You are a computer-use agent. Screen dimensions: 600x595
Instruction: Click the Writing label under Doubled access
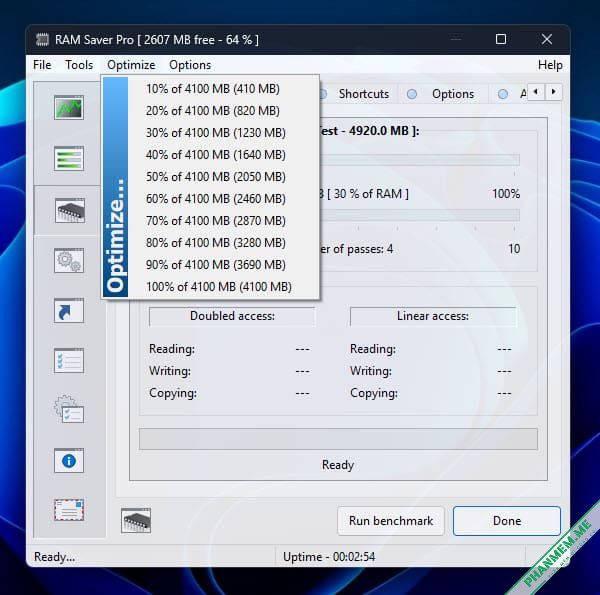click(x=170, y=371)
